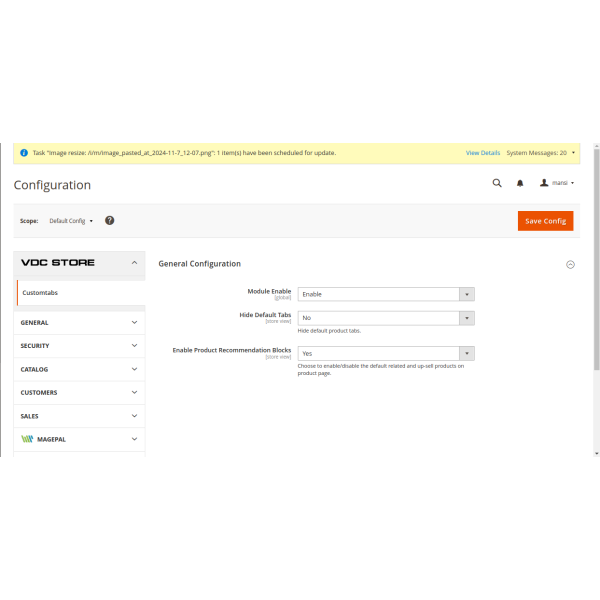The image size is (600, 600).
Task: Expand the system messages arrow
Action: coord(573,153)
